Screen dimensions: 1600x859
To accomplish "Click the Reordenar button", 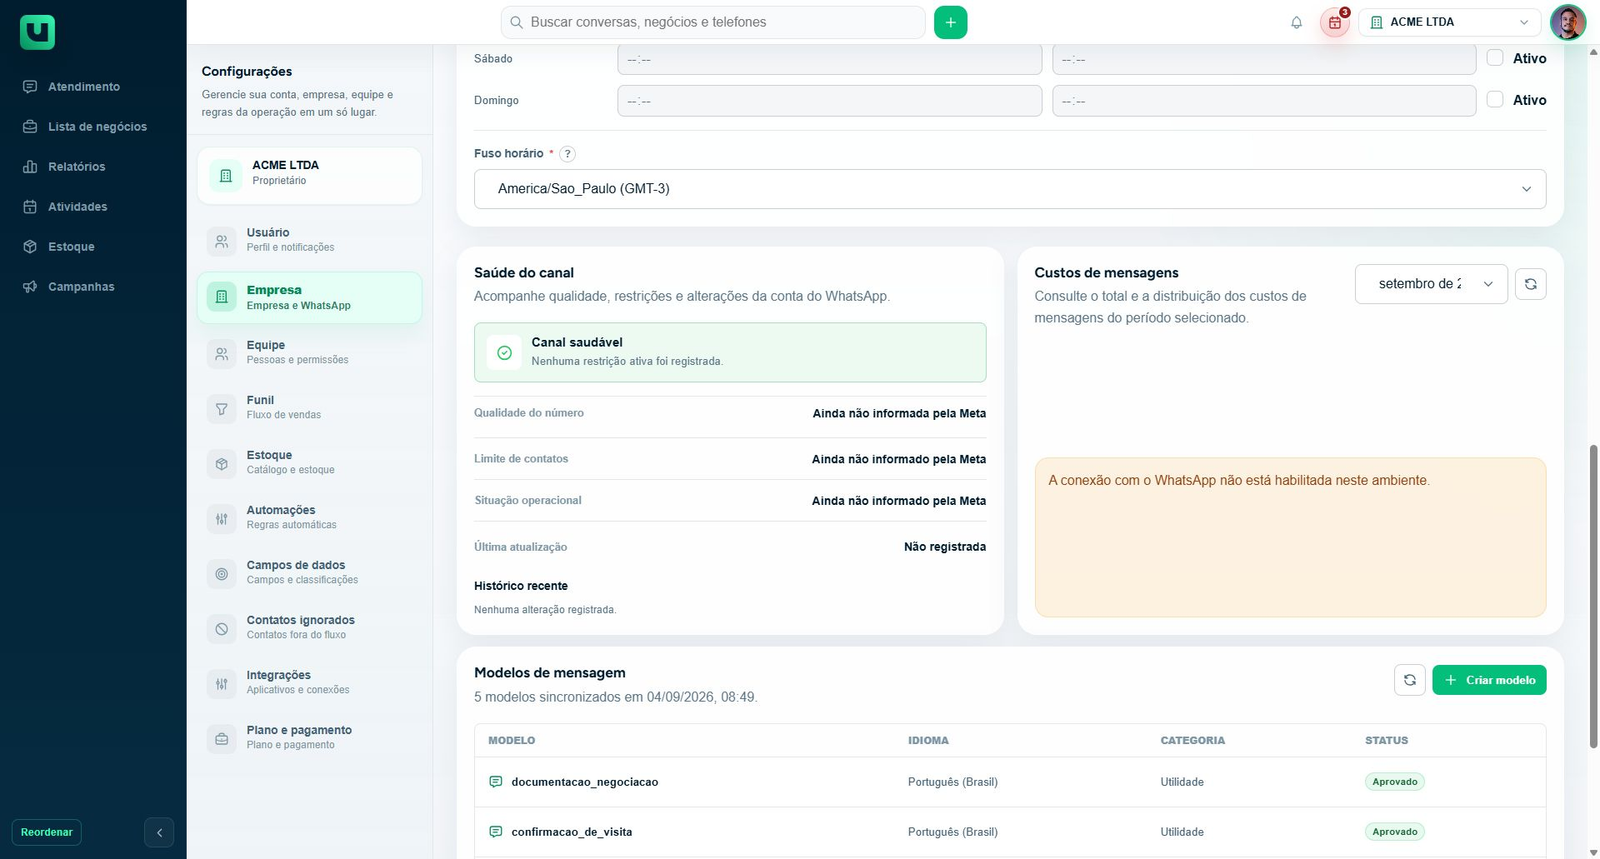I will [x=47, y=832].
